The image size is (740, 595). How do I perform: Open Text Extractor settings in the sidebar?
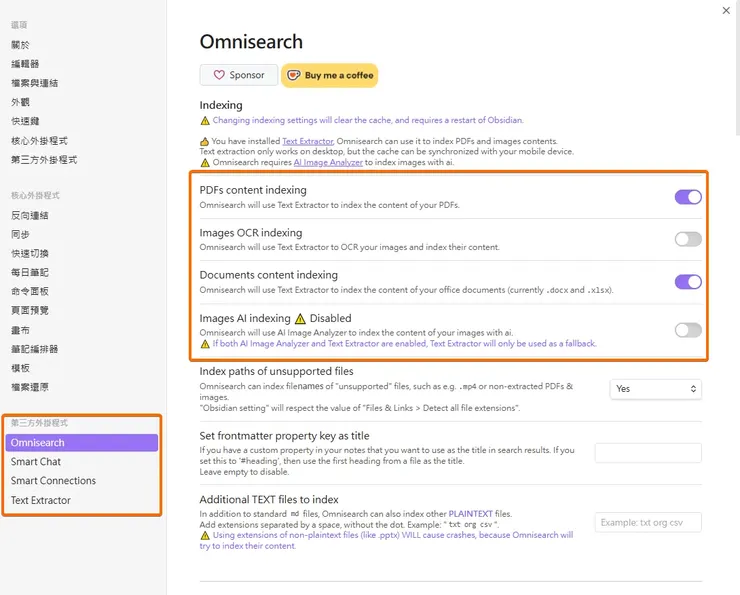41,500
